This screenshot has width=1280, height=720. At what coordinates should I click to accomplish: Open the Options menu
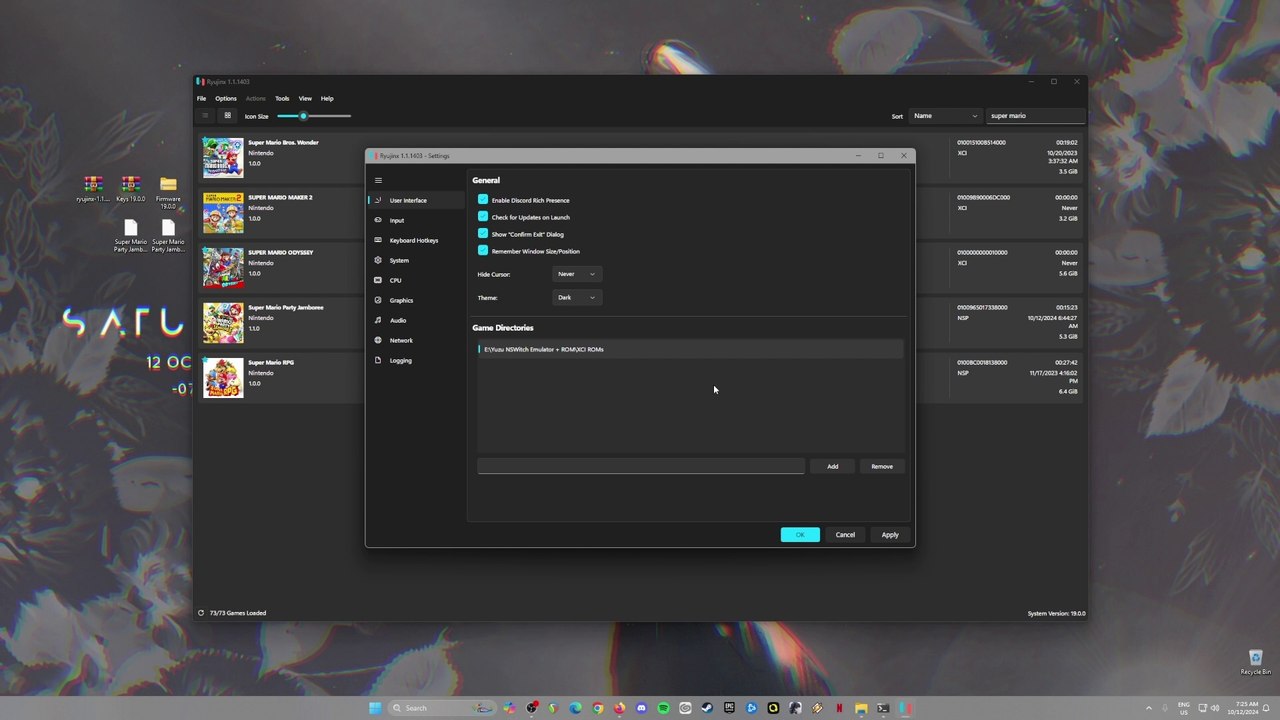coord(226,99)
